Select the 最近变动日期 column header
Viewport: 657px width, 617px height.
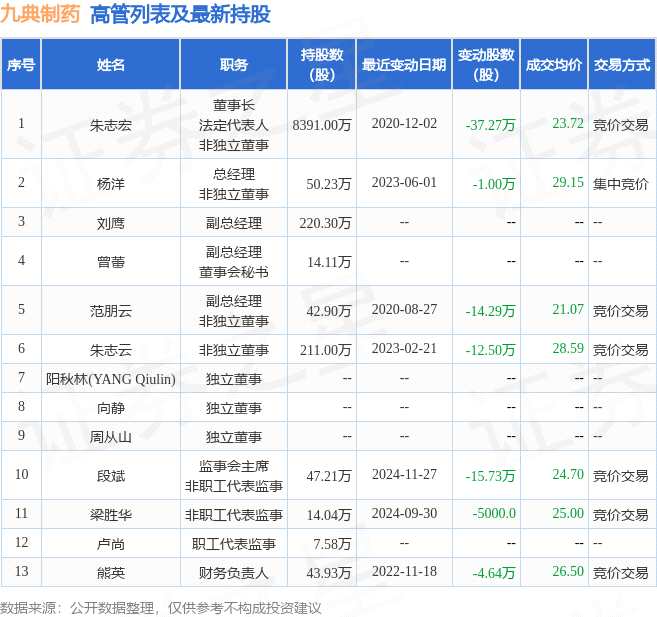(x=404, y=65)
